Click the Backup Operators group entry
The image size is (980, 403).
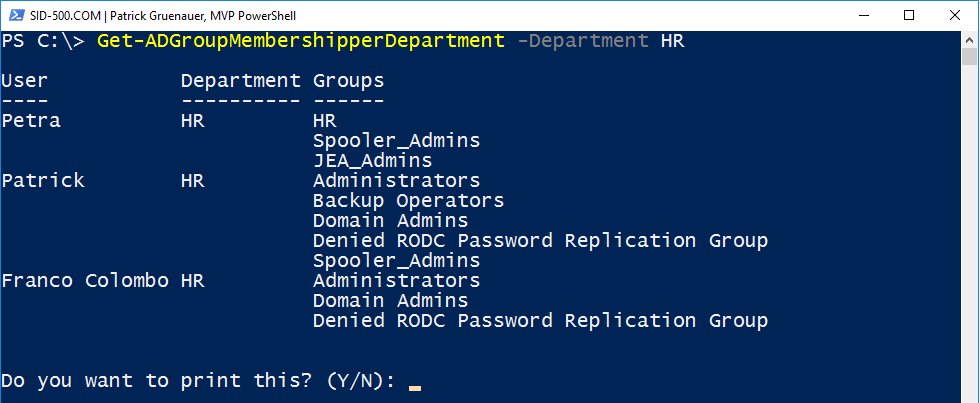point(408,201)
